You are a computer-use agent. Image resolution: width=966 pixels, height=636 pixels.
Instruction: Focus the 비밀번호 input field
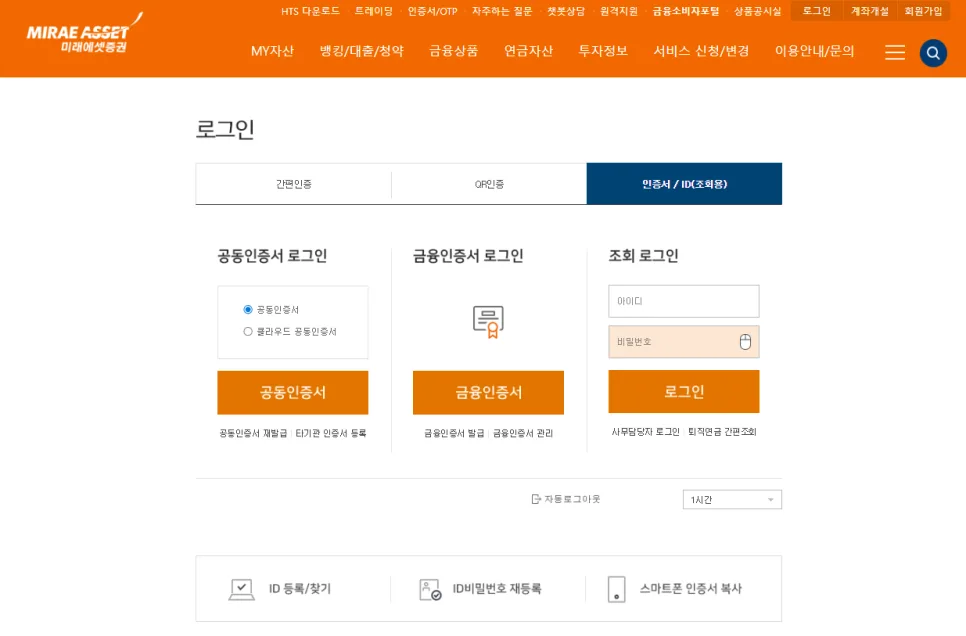tap(684, 341)
